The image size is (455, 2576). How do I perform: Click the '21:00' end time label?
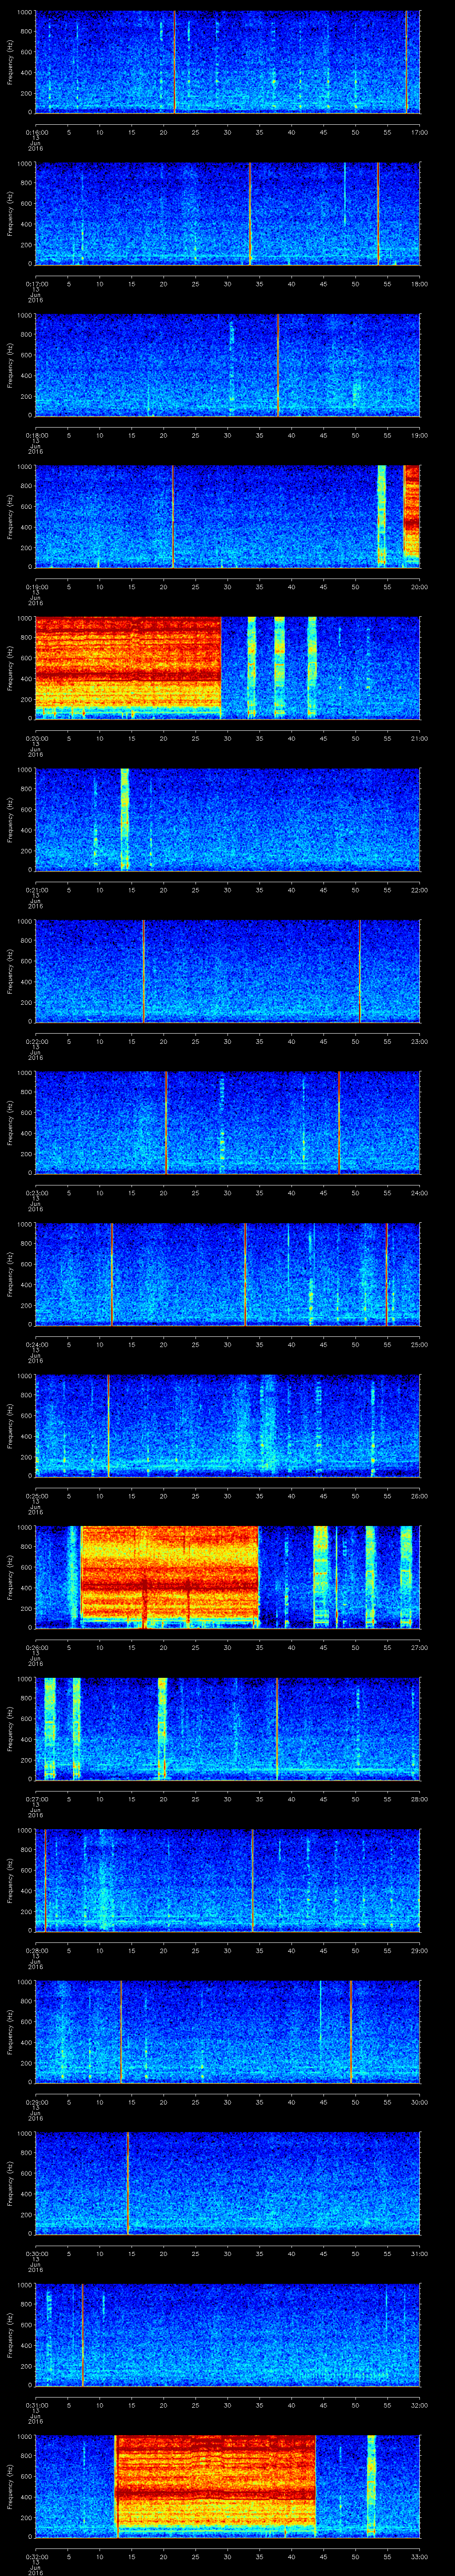click(x=419, y=738)
